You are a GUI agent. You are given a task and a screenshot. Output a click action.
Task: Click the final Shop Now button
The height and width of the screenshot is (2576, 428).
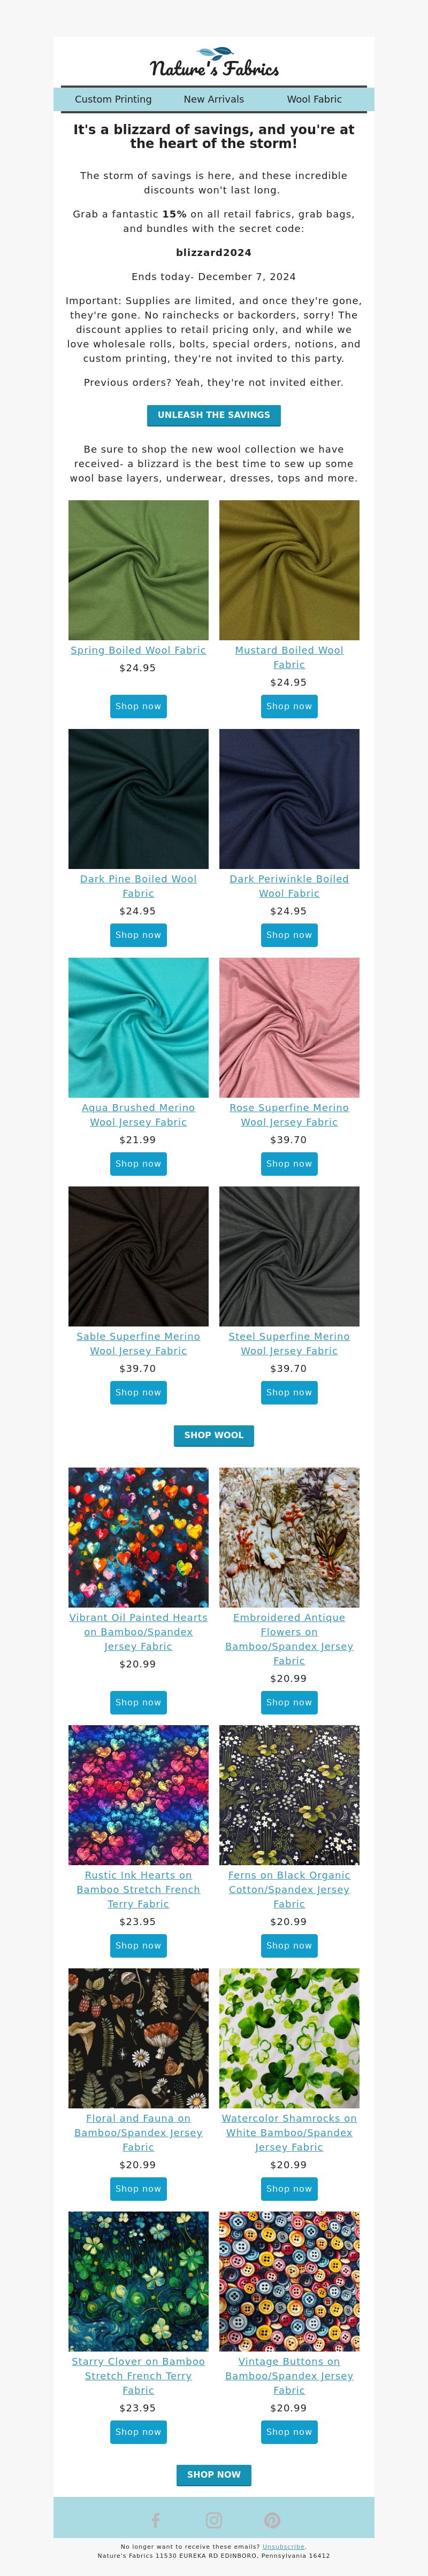click(214, 2474)
